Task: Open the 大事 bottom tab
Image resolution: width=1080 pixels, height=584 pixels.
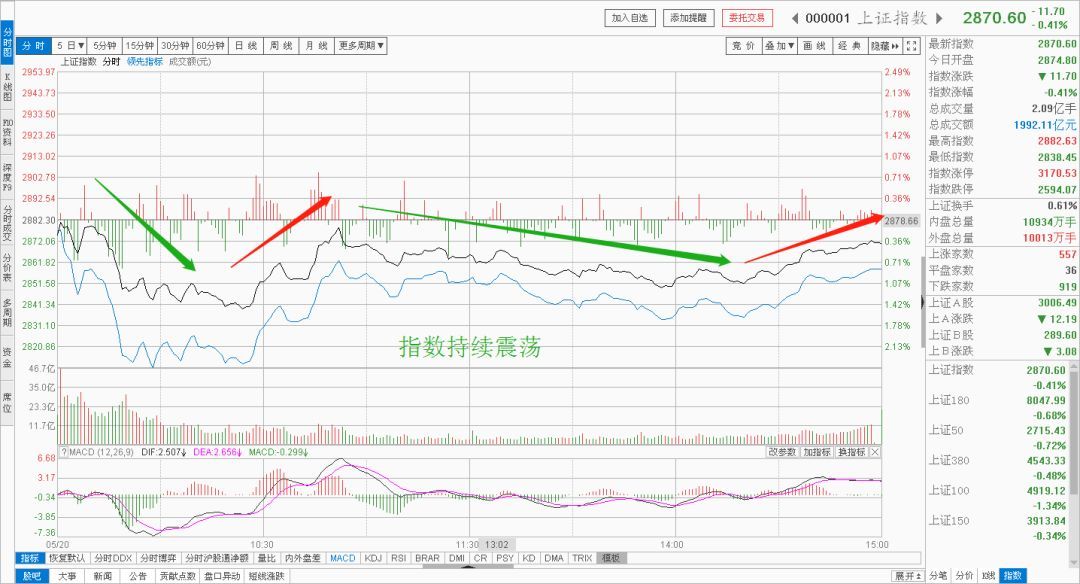Action: click(x=67, y=576)
